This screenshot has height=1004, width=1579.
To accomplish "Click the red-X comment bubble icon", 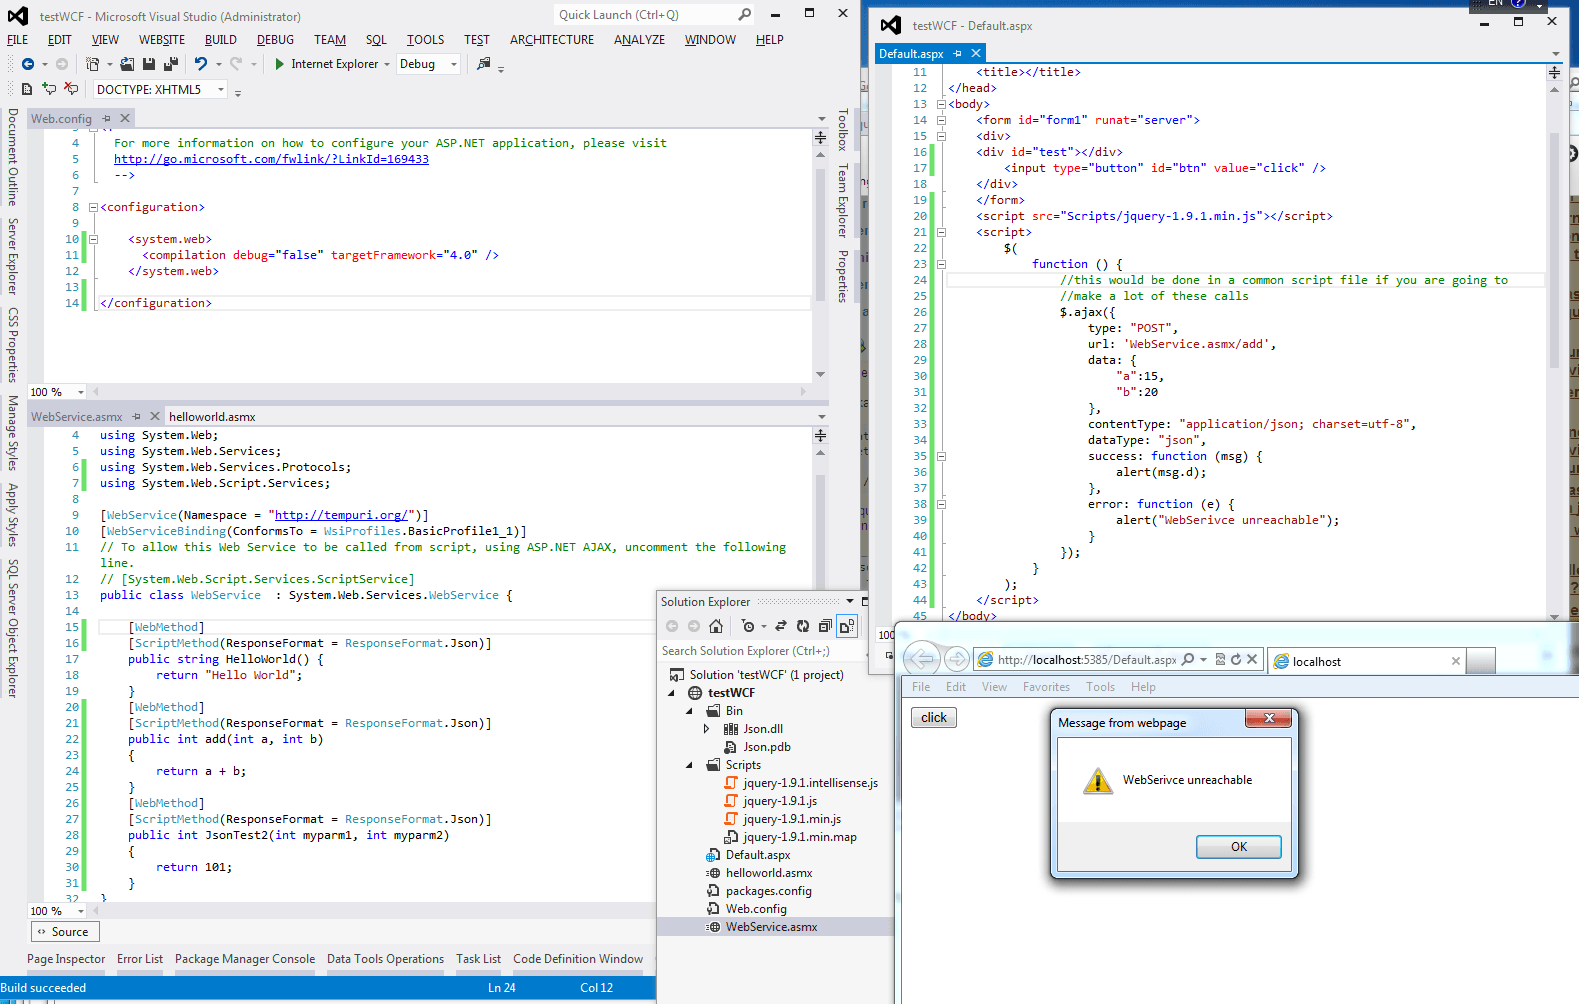I will tap(71, 89).
